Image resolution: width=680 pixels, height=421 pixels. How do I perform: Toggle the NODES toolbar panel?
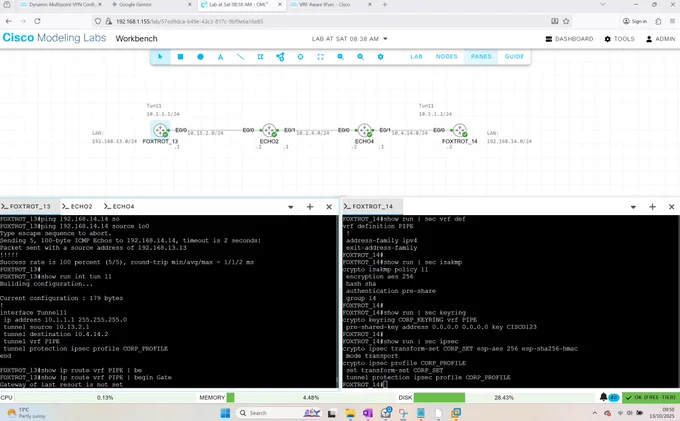click(x=447, y=56)
